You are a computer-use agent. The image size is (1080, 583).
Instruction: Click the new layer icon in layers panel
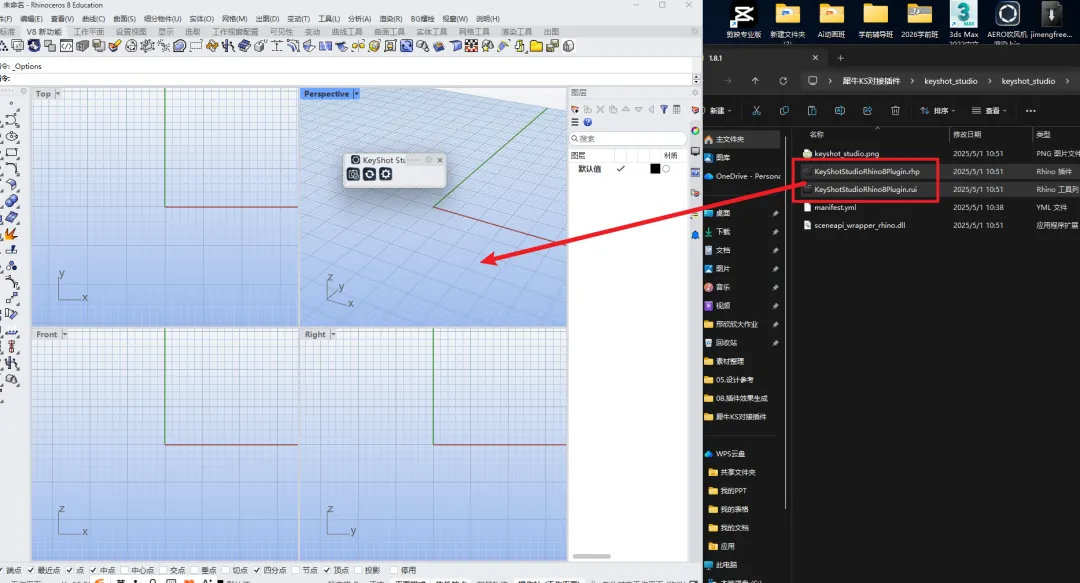[574, 110]
